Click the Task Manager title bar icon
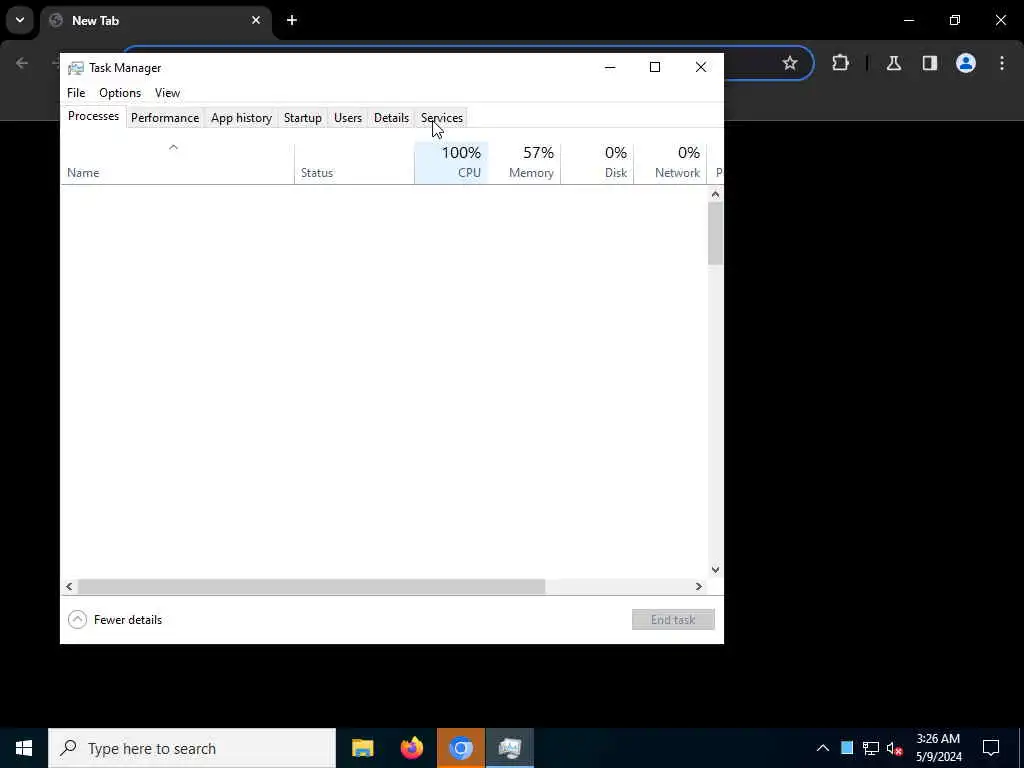Screen dimensions: 1024x768 click(76, 68)
